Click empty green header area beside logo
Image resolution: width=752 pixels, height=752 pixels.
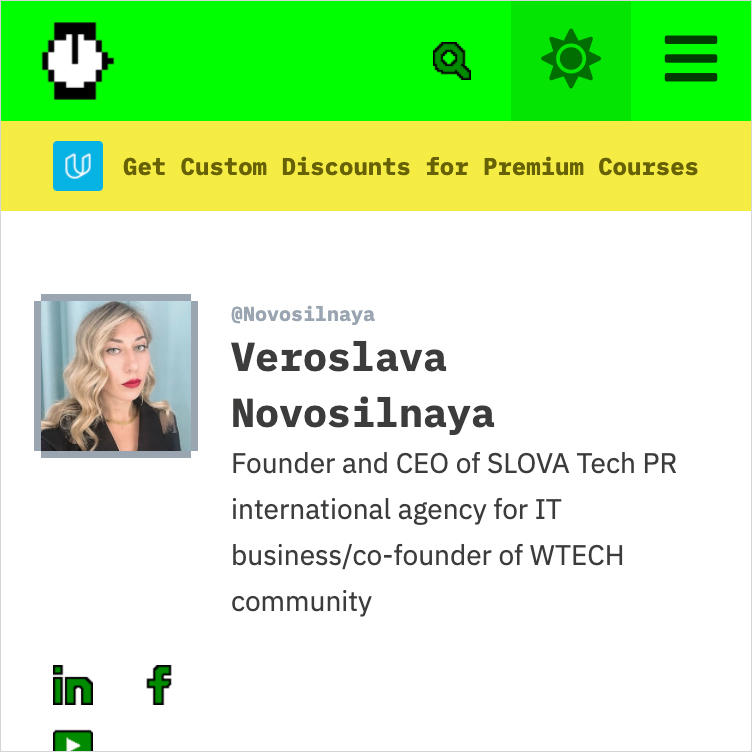pos(269,60)
